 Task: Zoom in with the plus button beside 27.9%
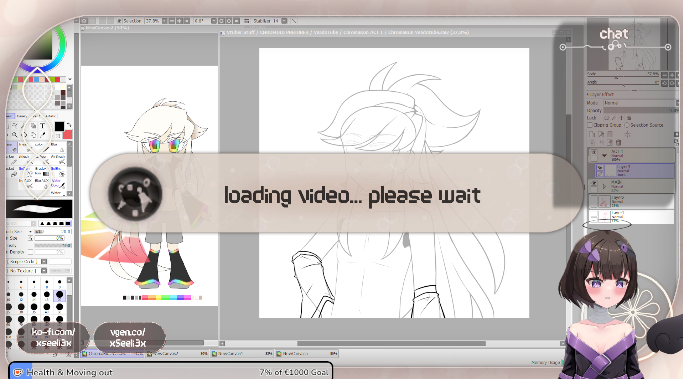[x=179, y=20]
